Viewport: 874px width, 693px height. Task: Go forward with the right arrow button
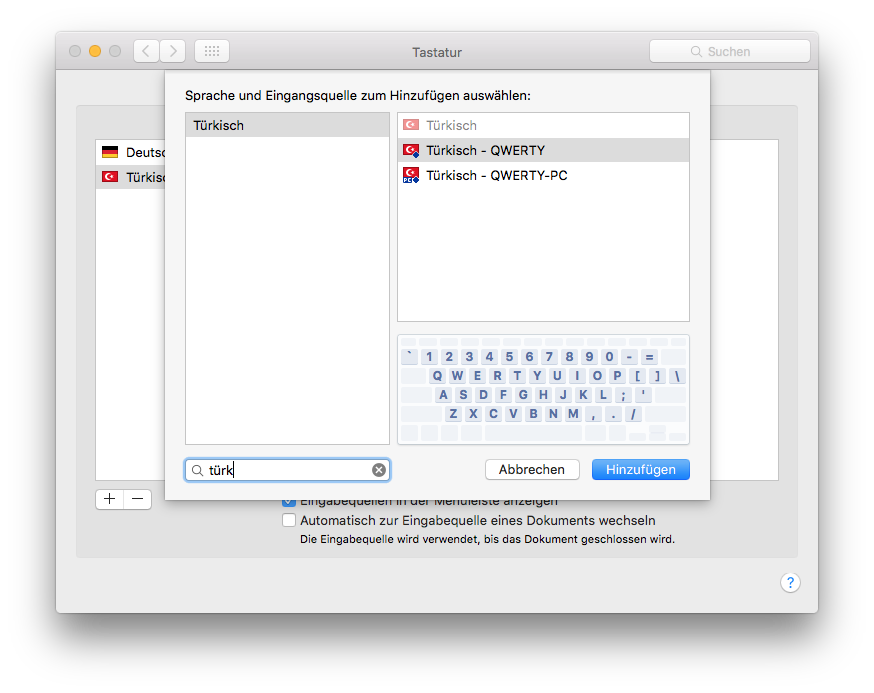point(173,51)
